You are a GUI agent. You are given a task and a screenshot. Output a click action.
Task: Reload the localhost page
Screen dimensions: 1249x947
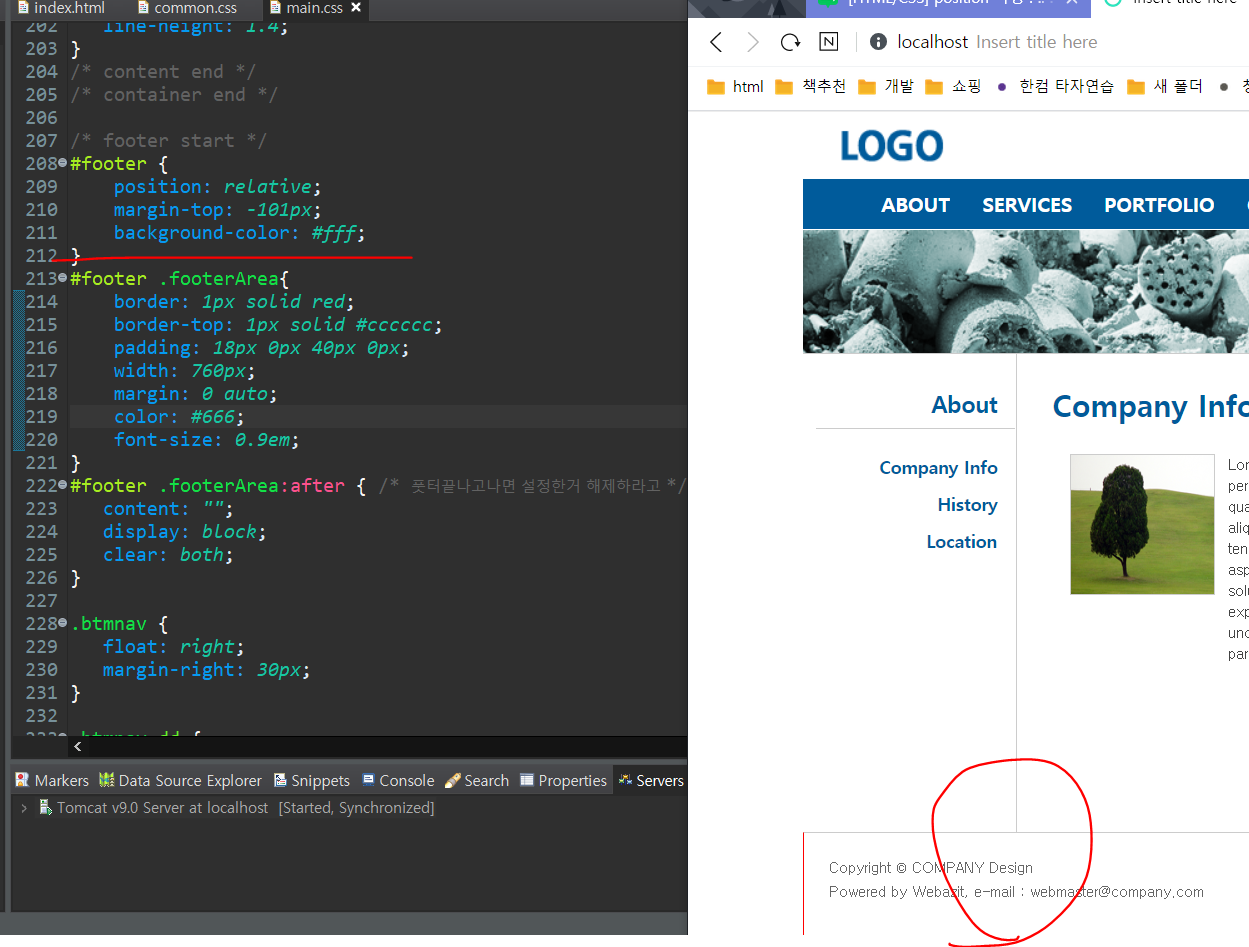(x=791, y=42)
